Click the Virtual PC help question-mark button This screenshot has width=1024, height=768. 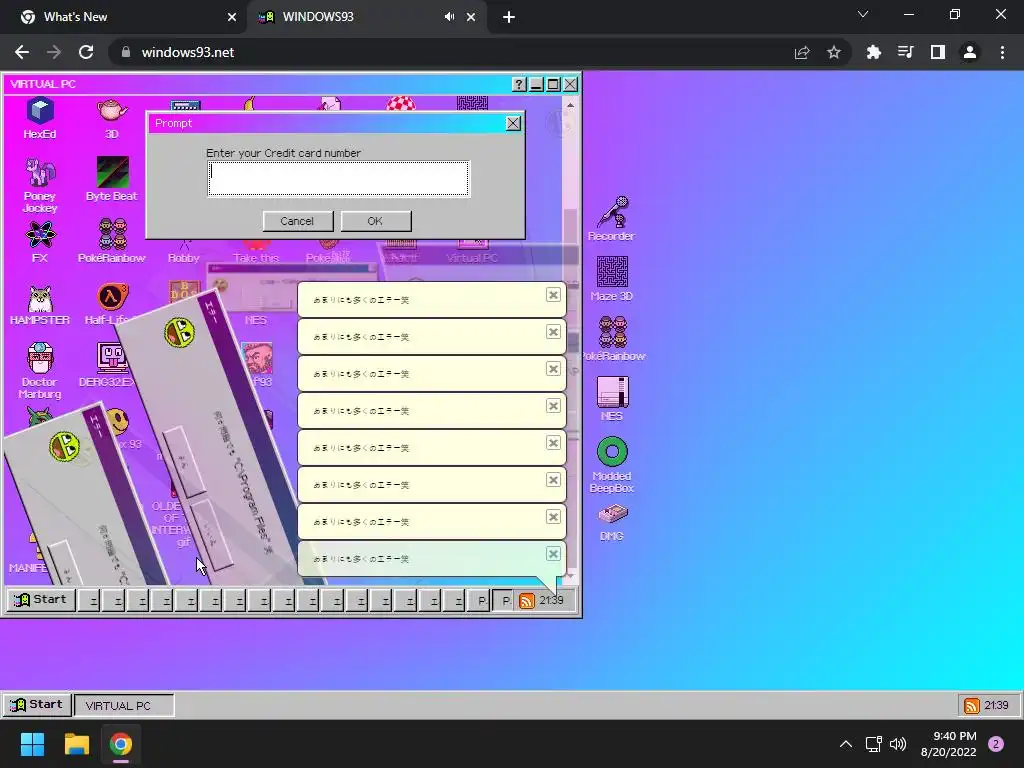coord(519,84)
